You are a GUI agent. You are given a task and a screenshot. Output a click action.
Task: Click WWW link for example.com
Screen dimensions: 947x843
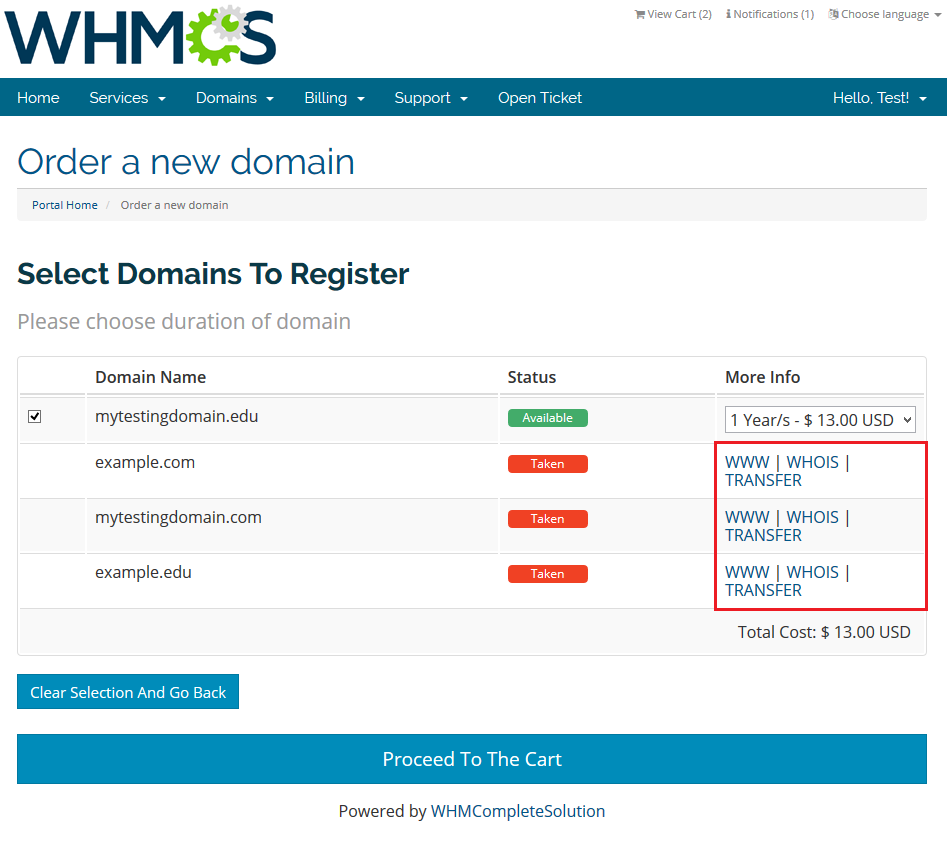coord(747,462)
